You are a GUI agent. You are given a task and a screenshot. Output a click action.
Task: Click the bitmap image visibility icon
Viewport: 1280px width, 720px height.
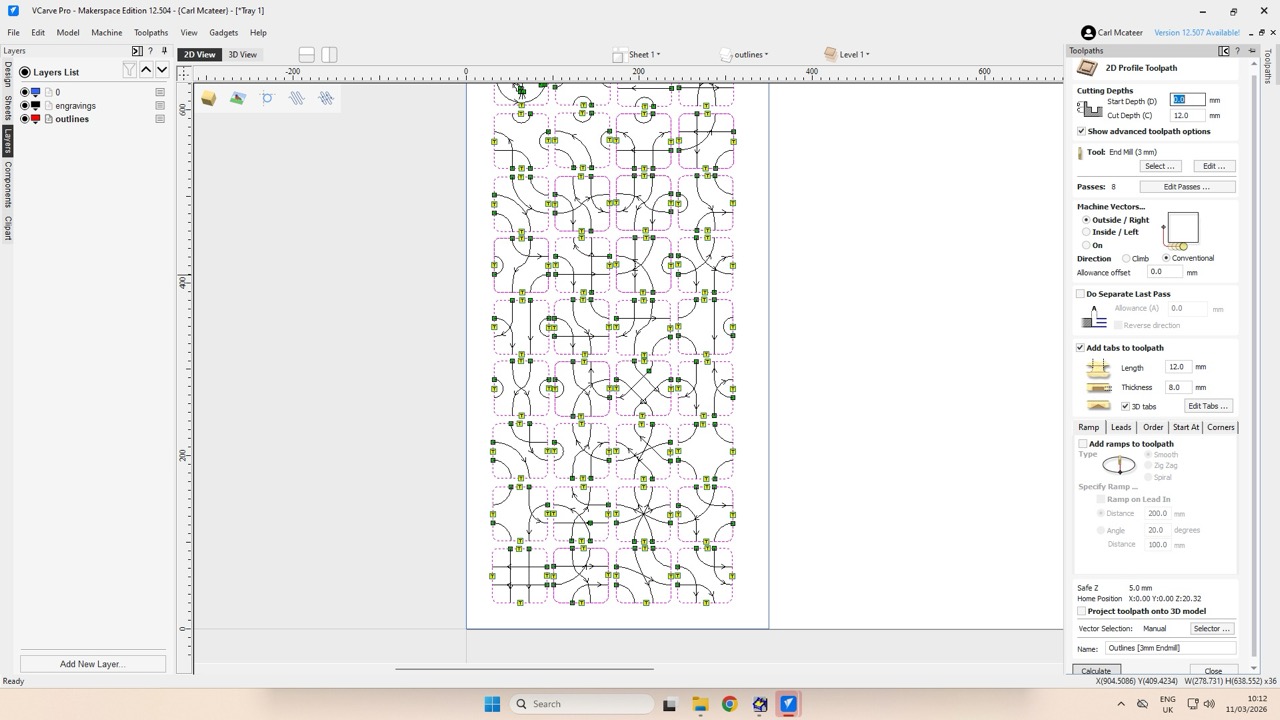(237, 98)
